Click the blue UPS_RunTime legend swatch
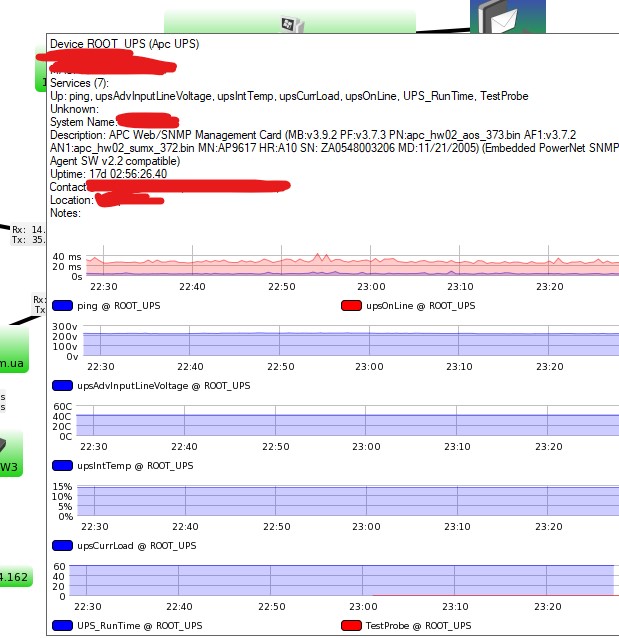This screenshot has width=619, height=638. pos(62,625)
